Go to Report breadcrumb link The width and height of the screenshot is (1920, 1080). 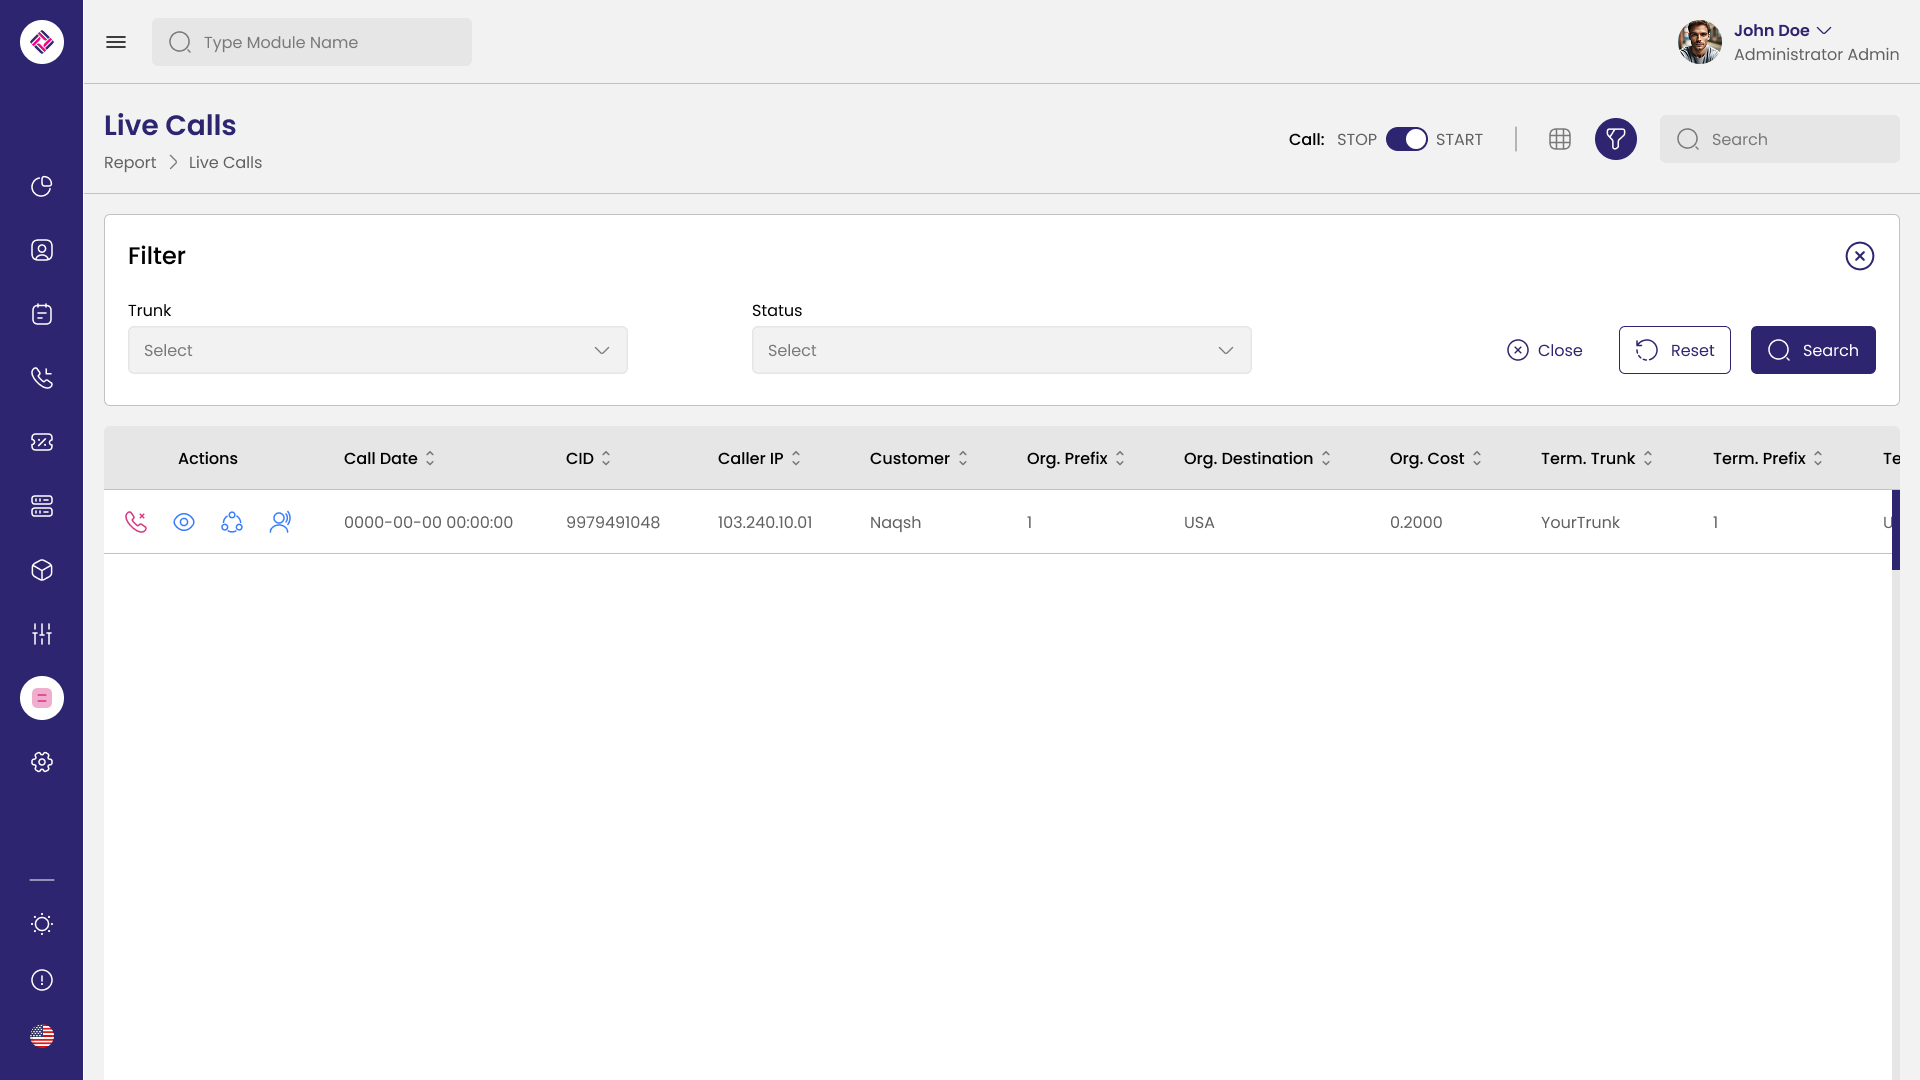pos(130,163)
